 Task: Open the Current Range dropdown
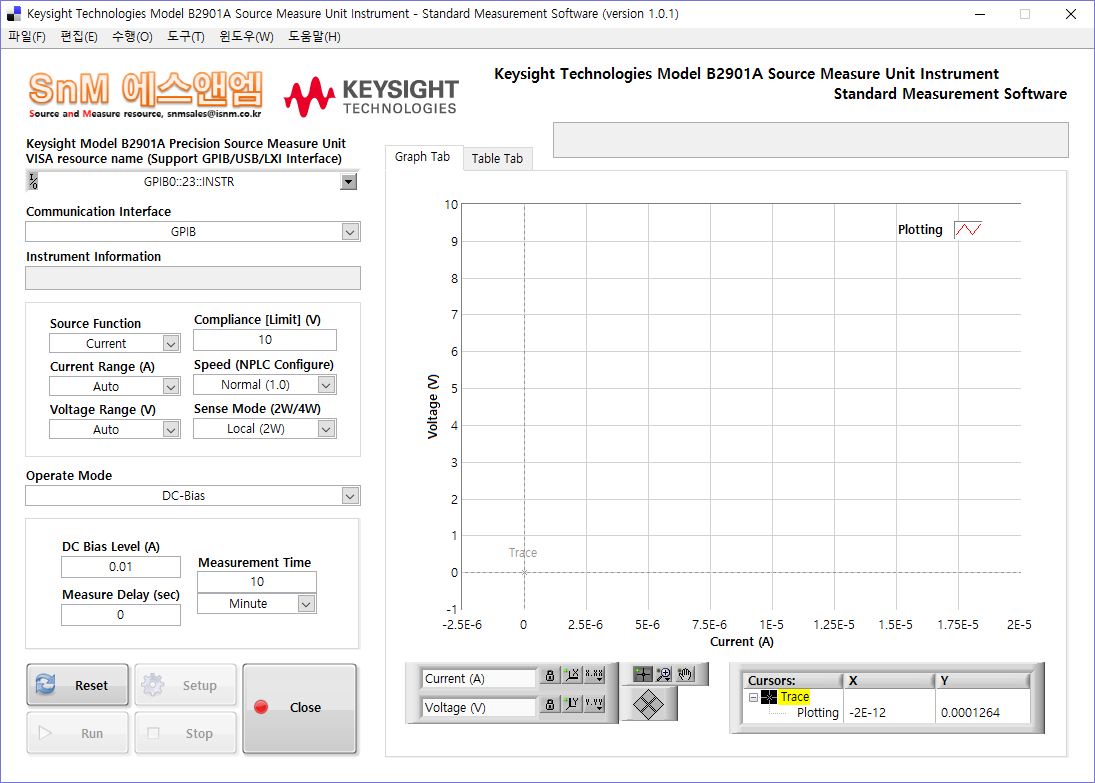pos(171,386)
